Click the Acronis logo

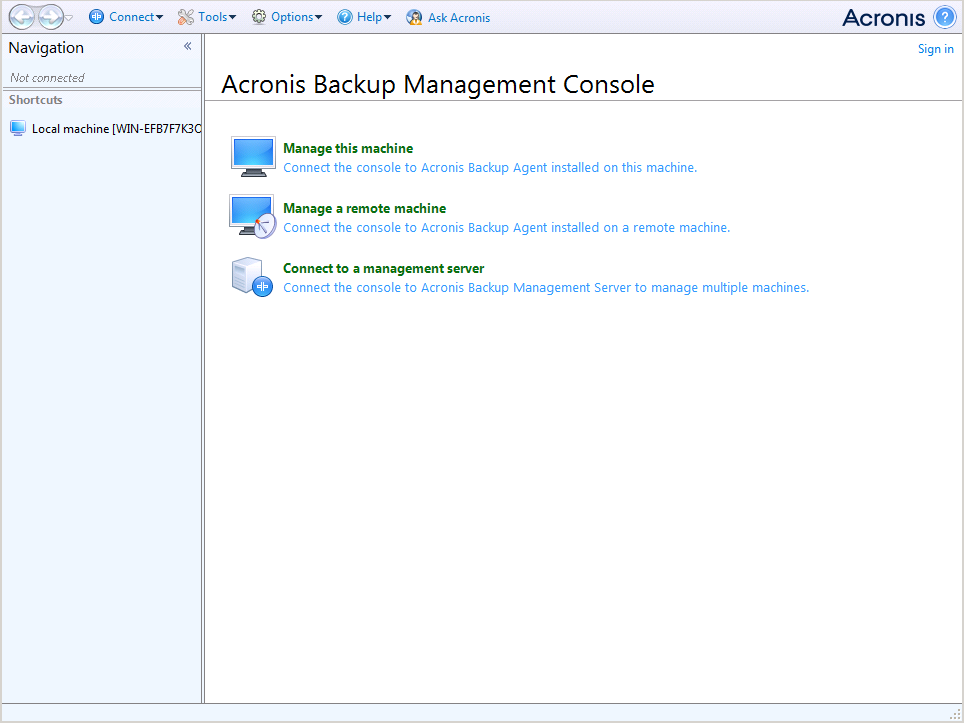tap(886, 17)
